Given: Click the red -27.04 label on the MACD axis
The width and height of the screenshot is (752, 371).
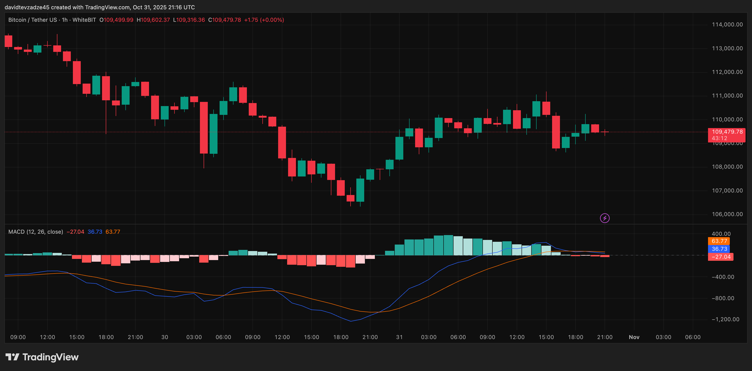Looking at the screenshot, I should tap(720, 257).
